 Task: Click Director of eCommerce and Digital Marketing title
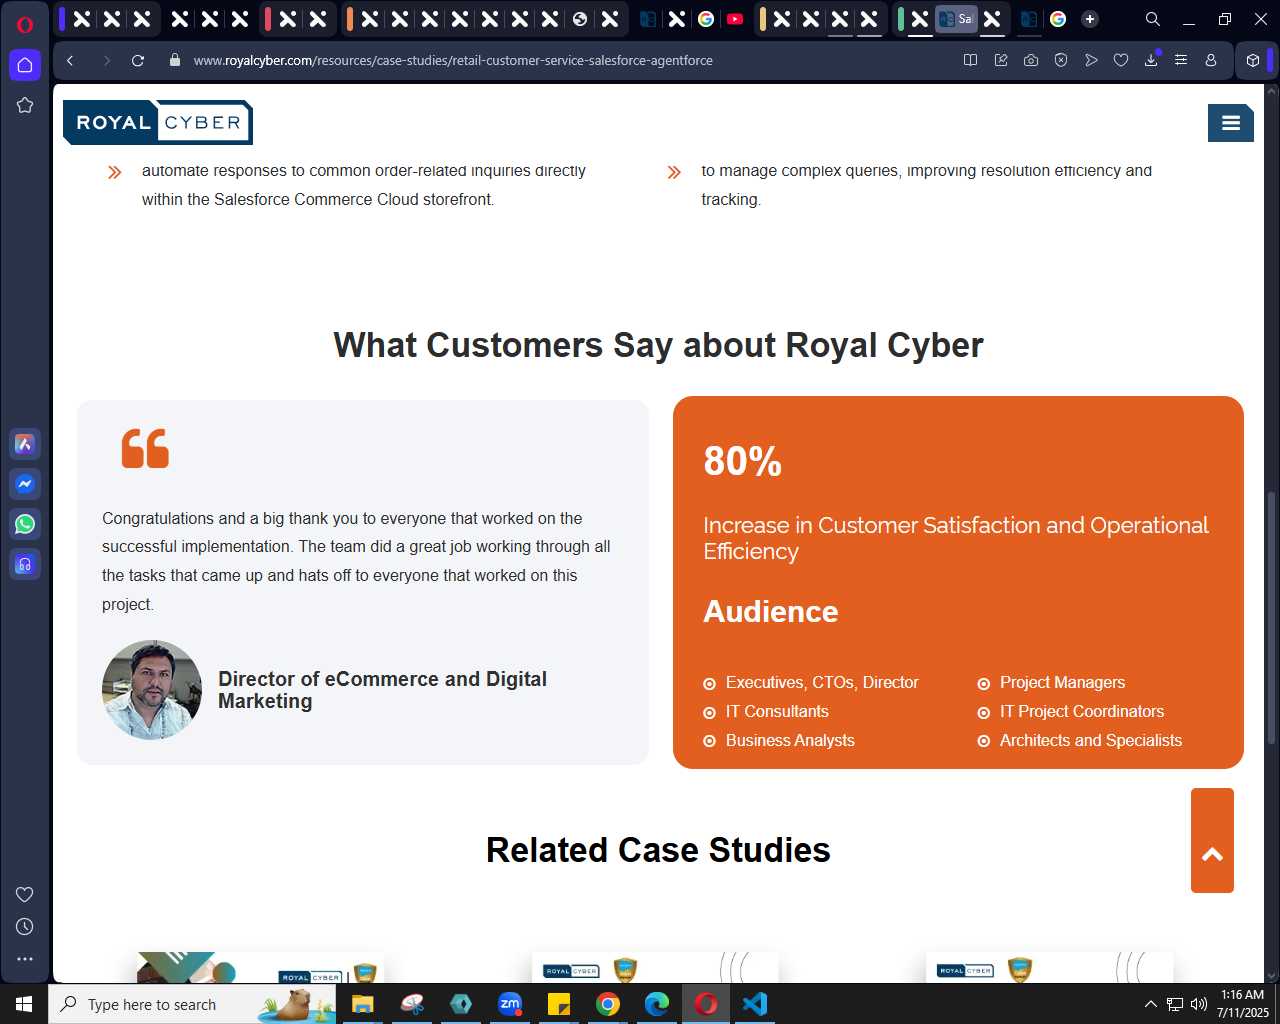[x=382, y=690]
